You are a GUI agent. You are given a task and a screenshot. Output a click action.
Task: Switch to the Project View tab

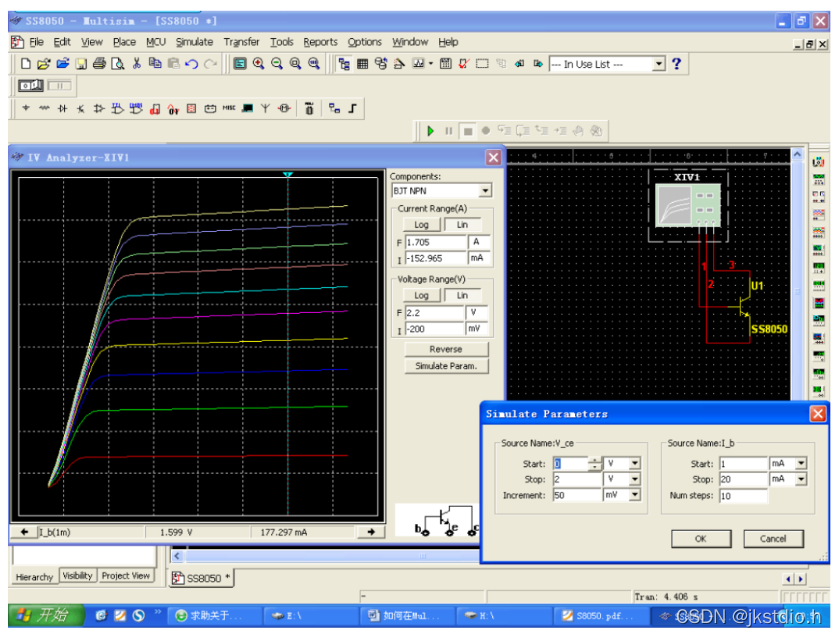(x=126, y=576)
